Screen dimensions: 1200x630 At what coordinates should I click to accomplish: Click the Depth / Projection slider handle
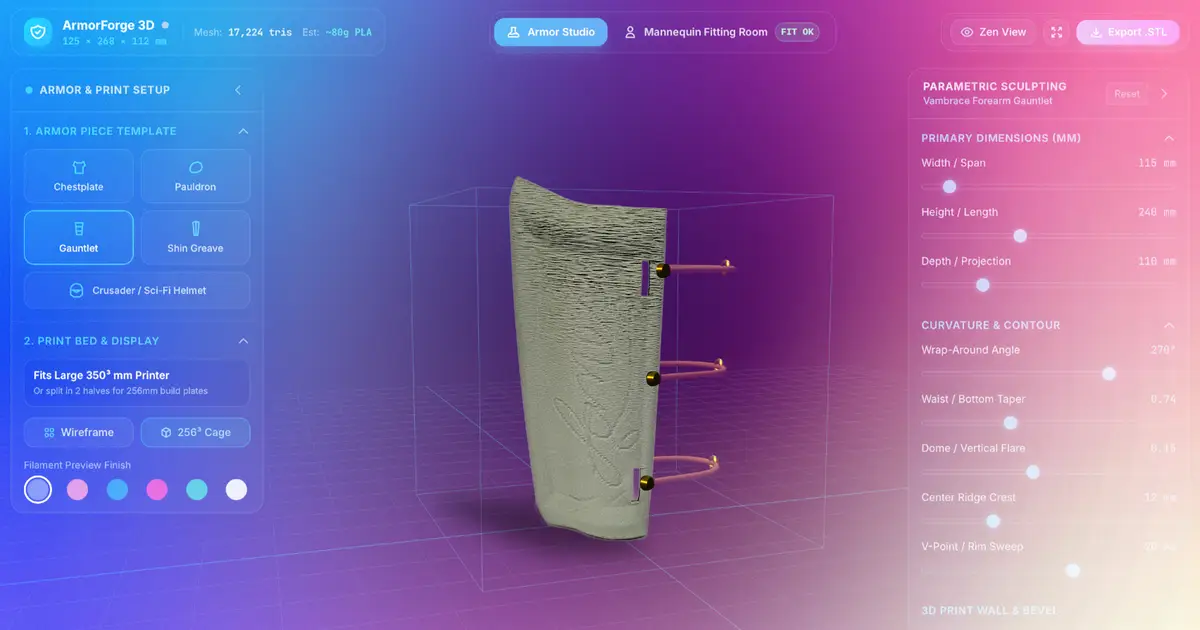click(x=983, y=285)
